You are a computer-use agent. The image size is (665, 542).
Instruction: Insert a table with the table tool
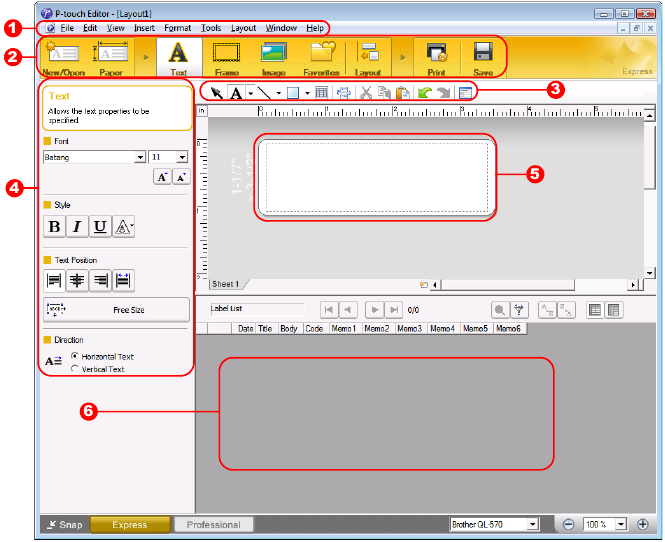321,92
